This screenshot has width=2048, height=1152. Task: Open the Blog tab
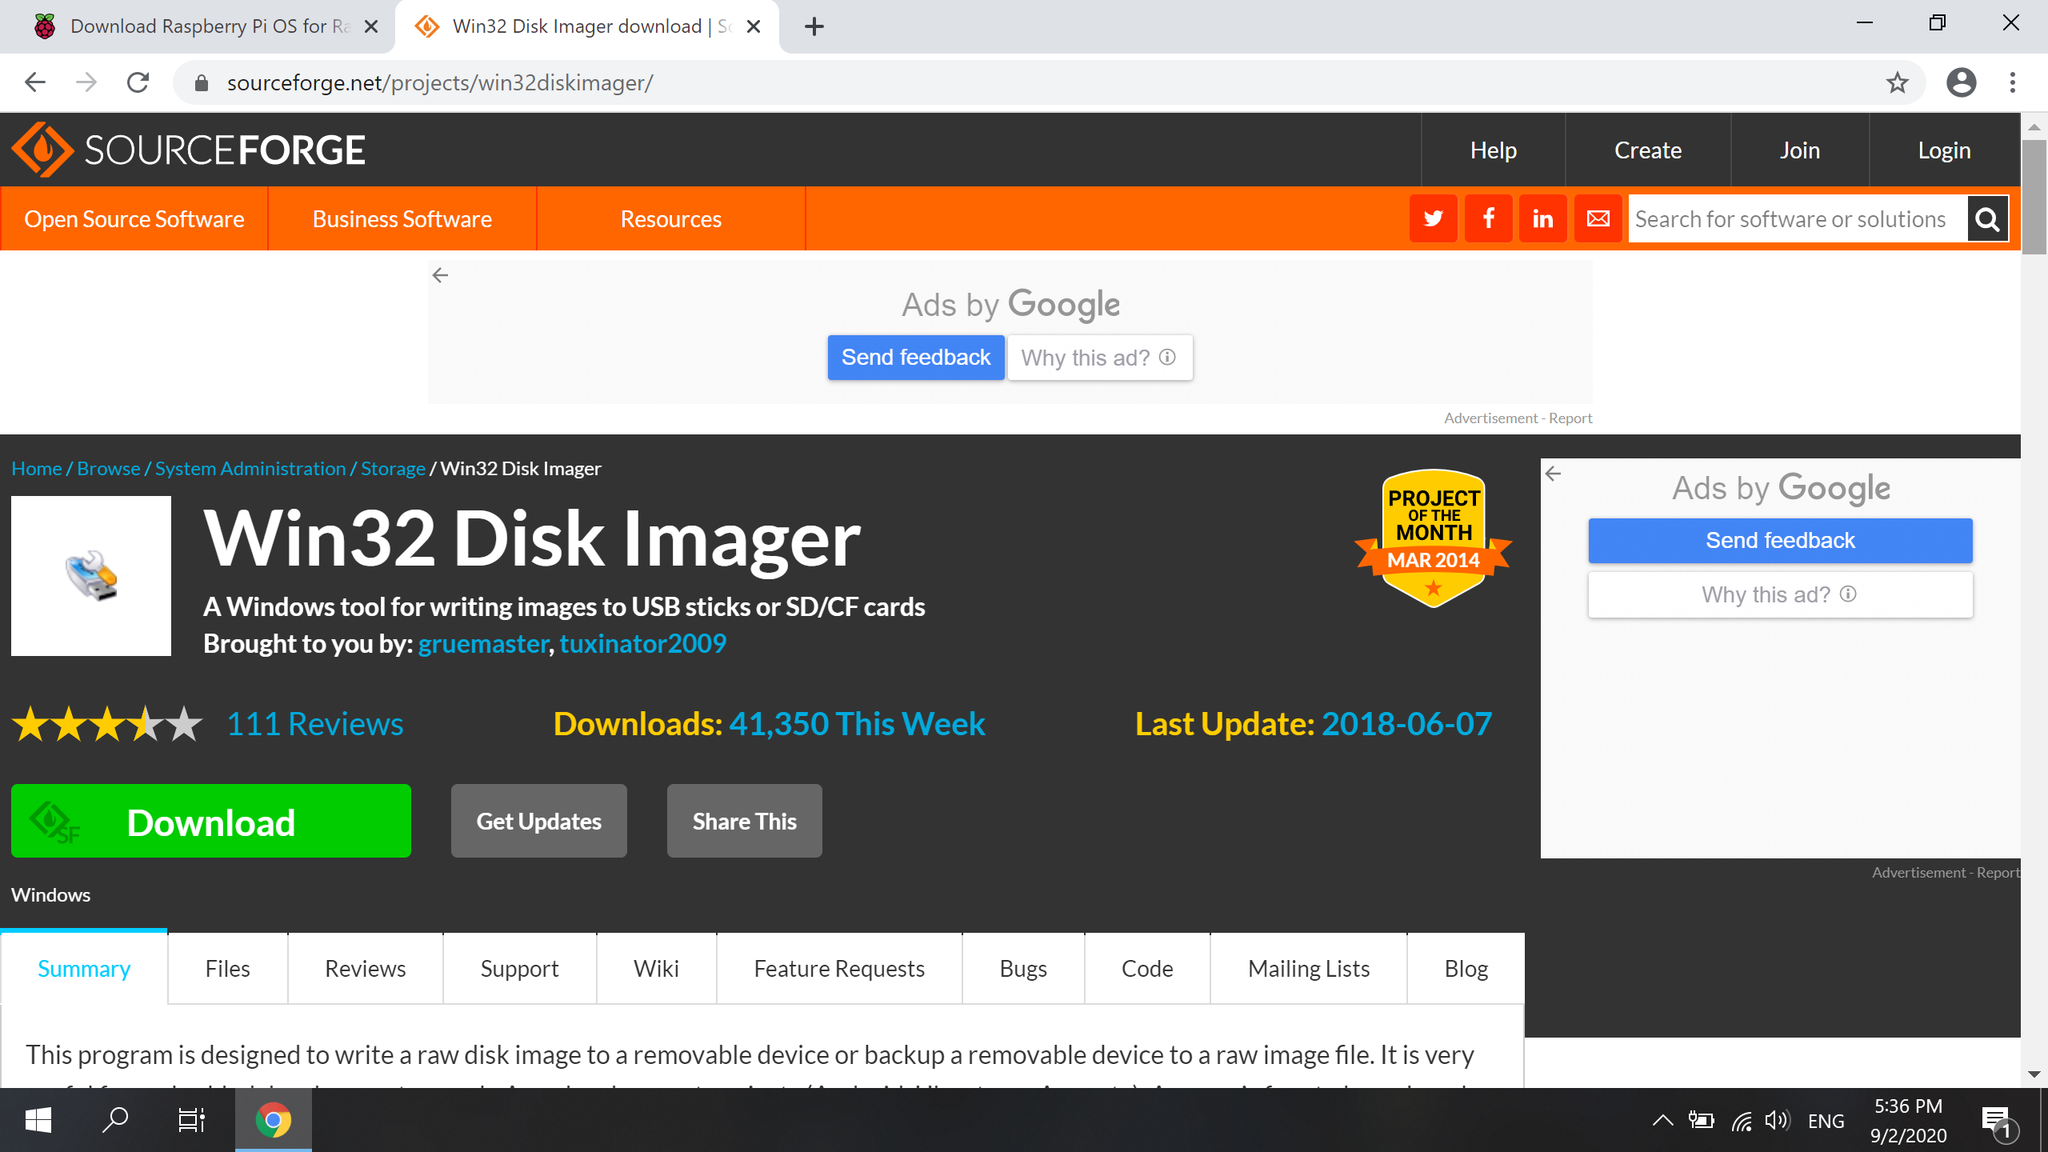point(1466,968)
